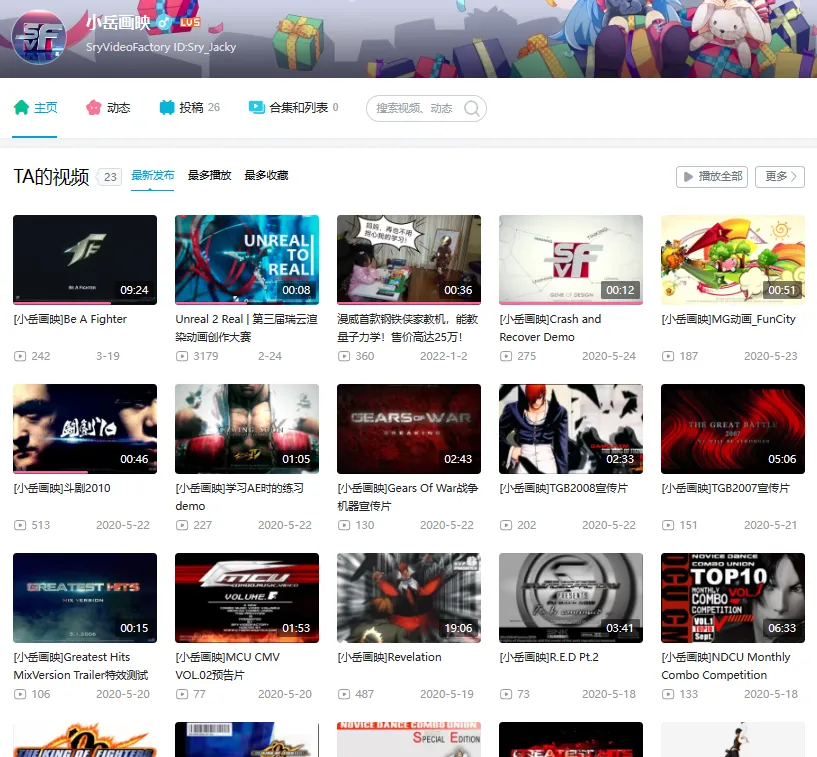The image size is (817, 757).
Task: Open the 投稿 tab
Action: point(190,107)
